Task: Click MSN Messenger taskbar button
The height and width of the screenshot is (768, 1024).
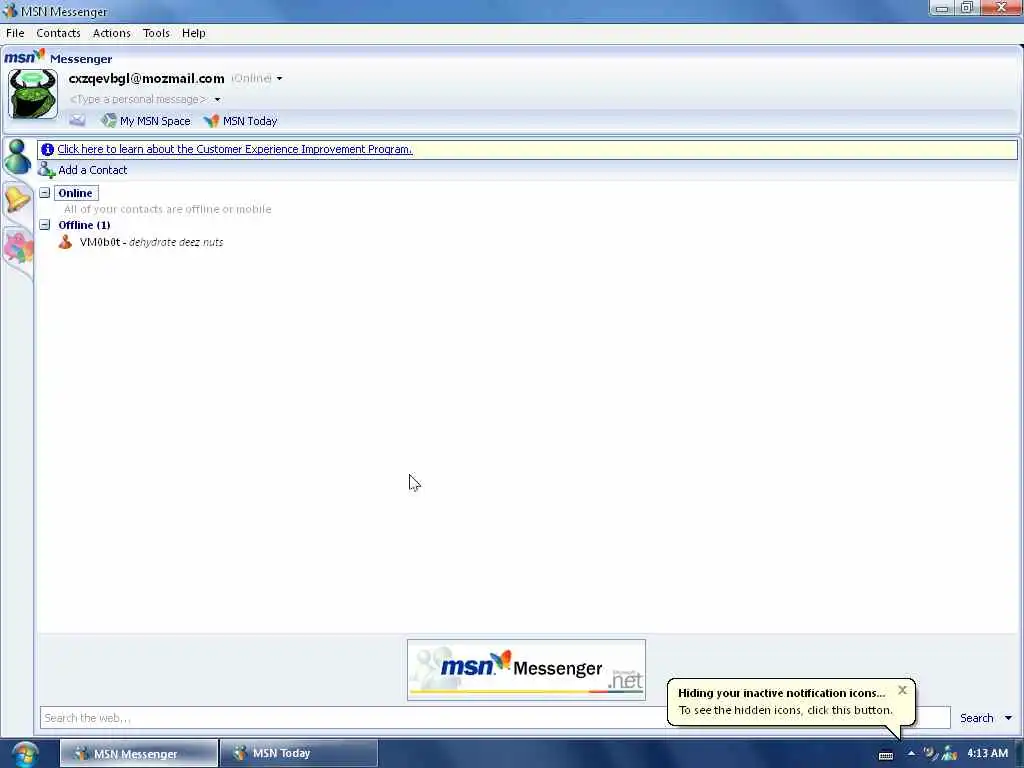Action: (x=138, y=753)
